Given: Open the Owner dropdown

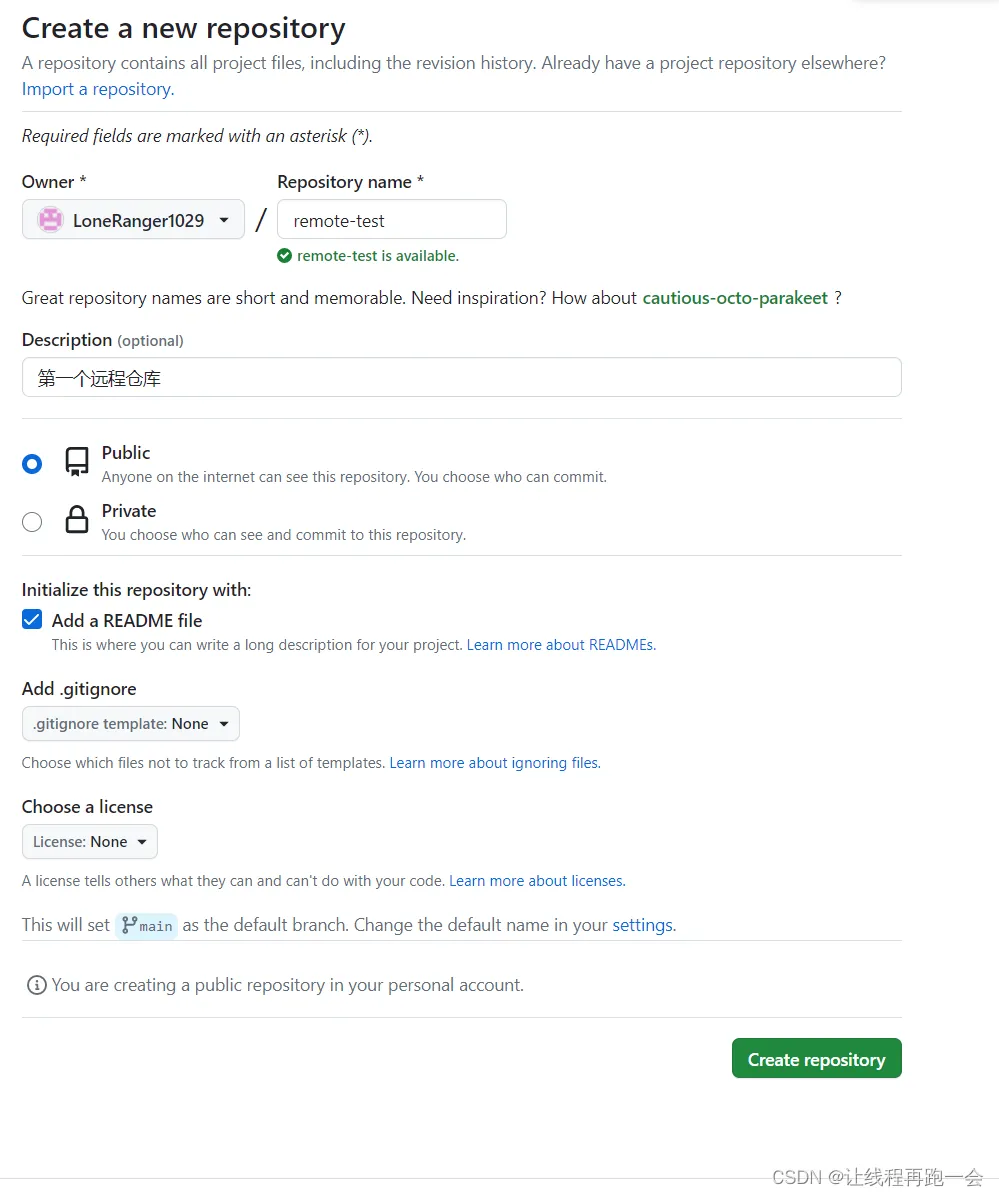Looking at the screenshot, I should coord(133,220).
